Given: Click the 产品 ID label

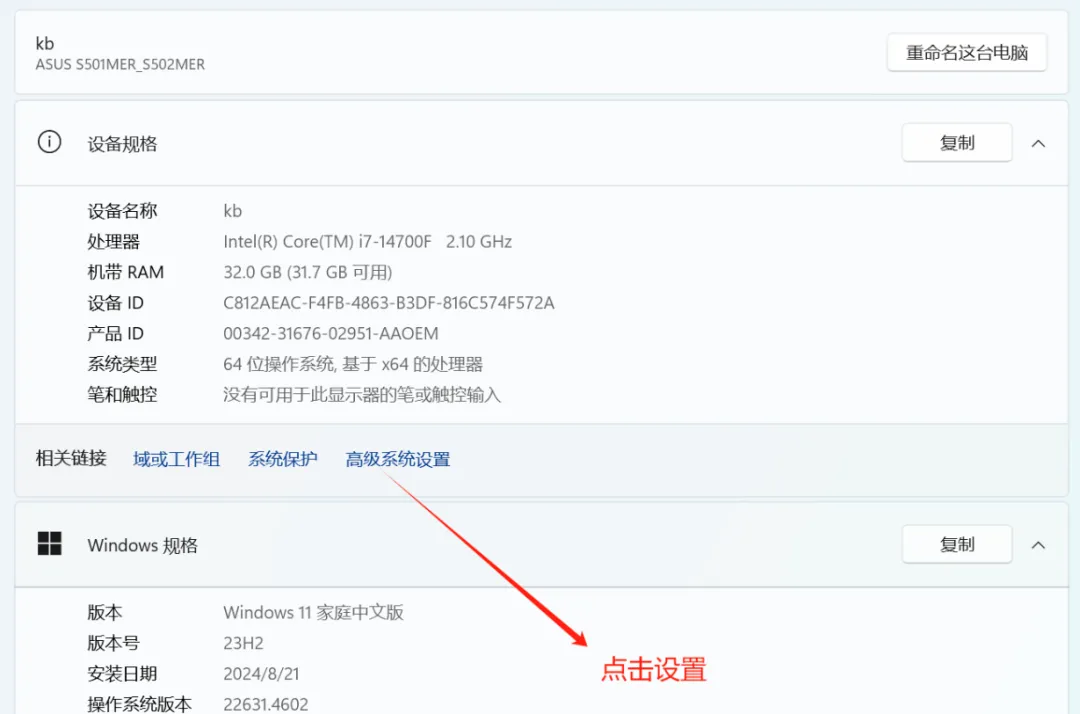Looking at the screenshot, I should point(115,333).
